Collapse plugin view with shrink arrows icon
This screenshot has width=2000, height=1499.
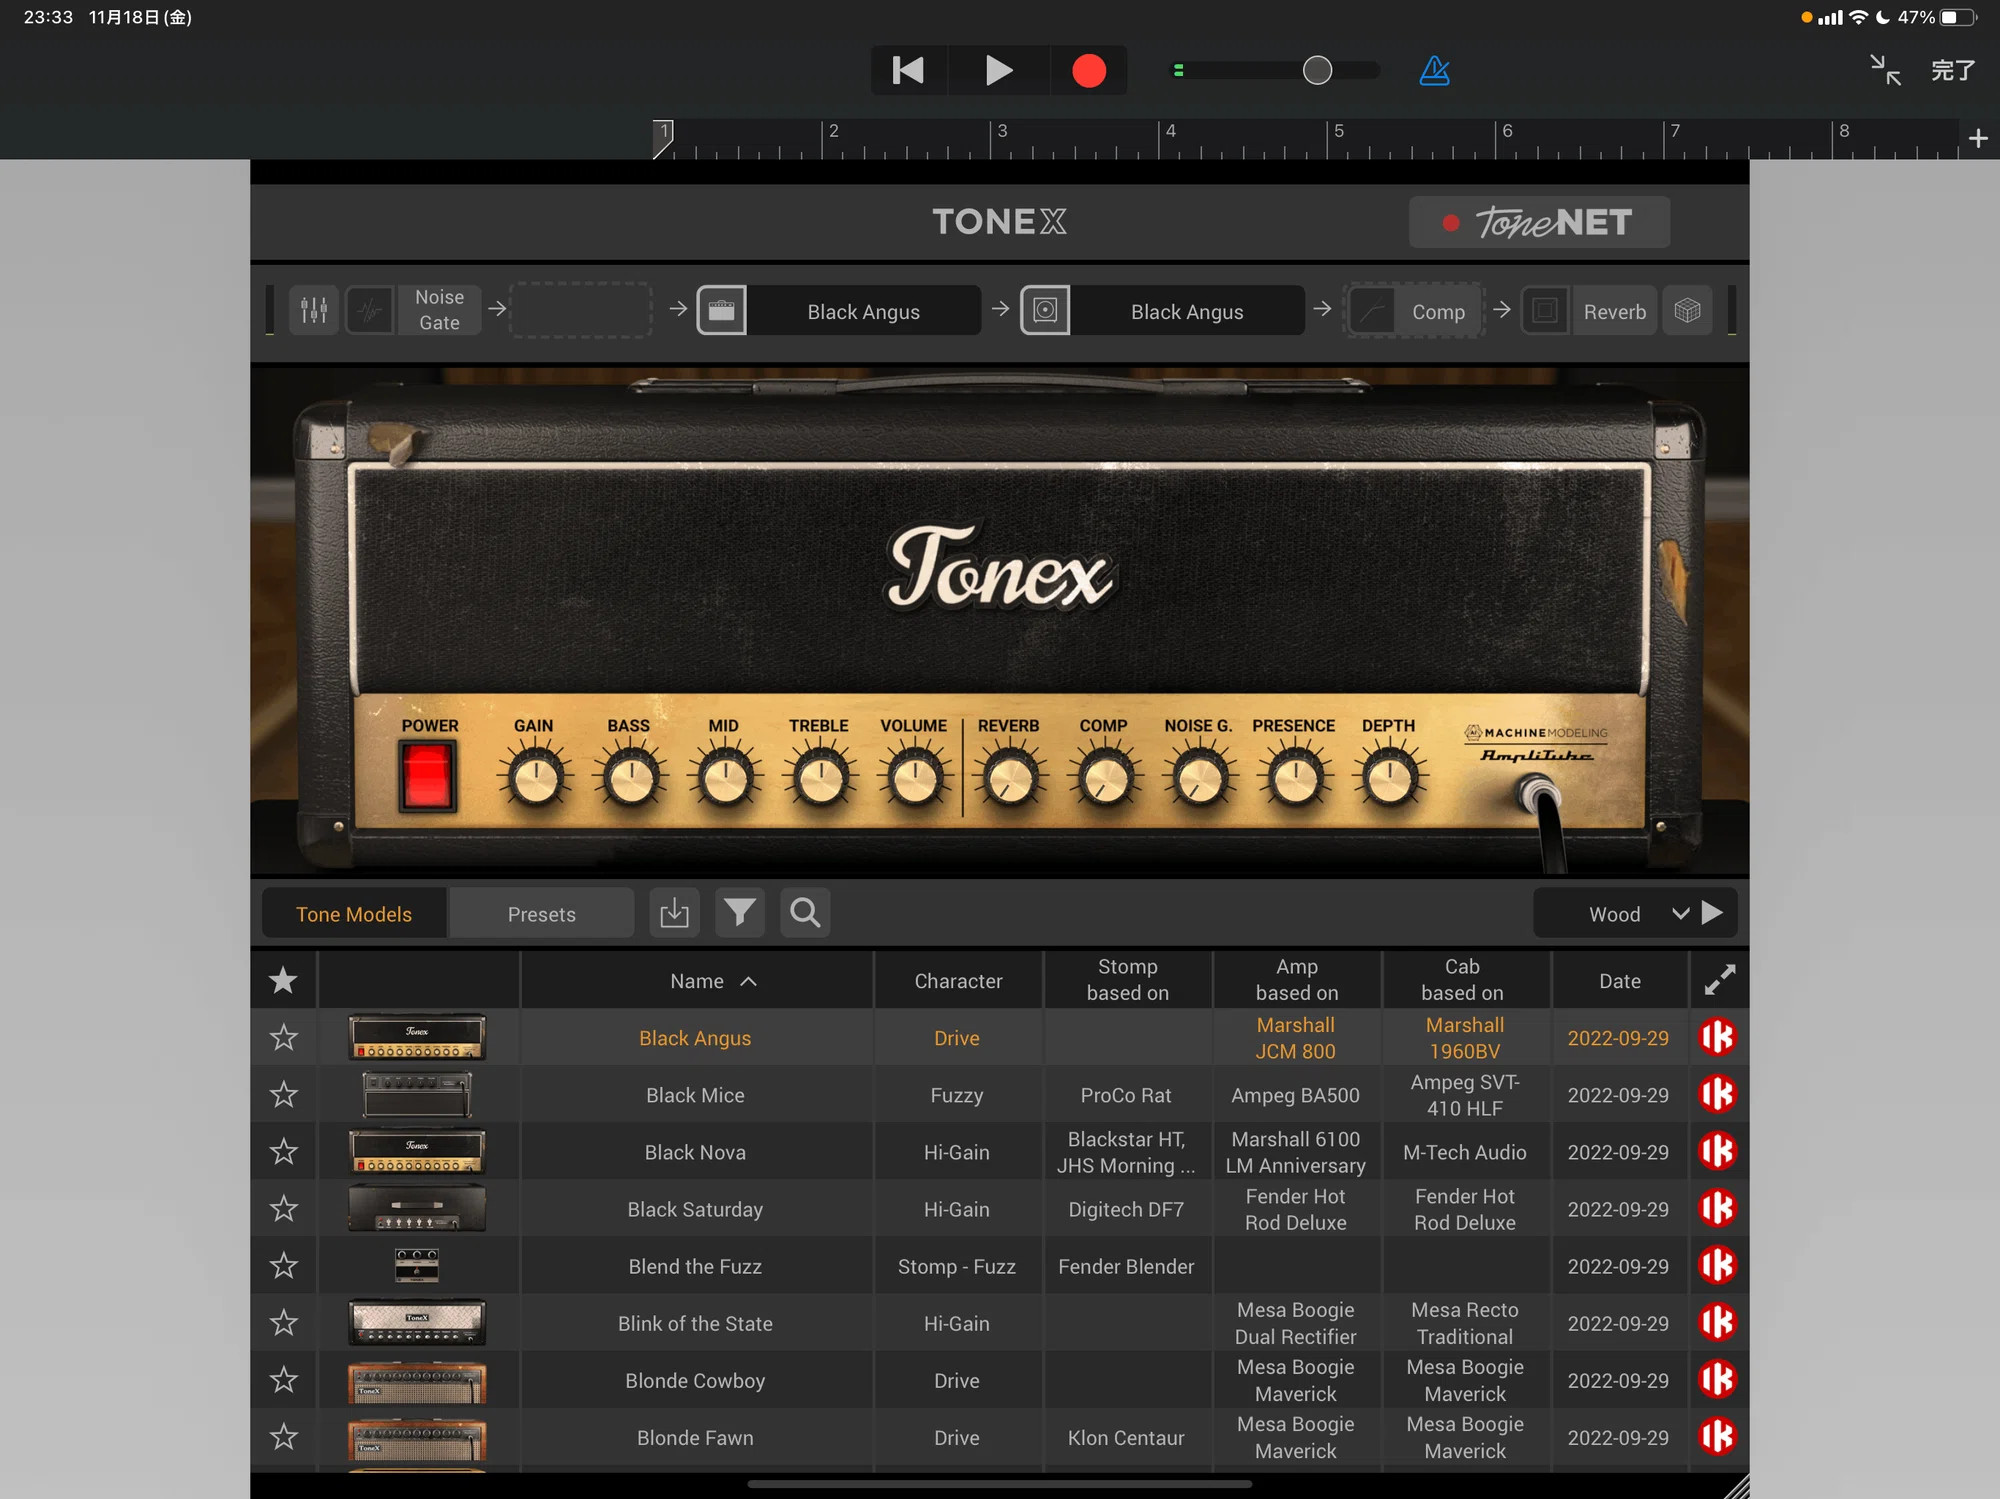(x=1885, y=70)
